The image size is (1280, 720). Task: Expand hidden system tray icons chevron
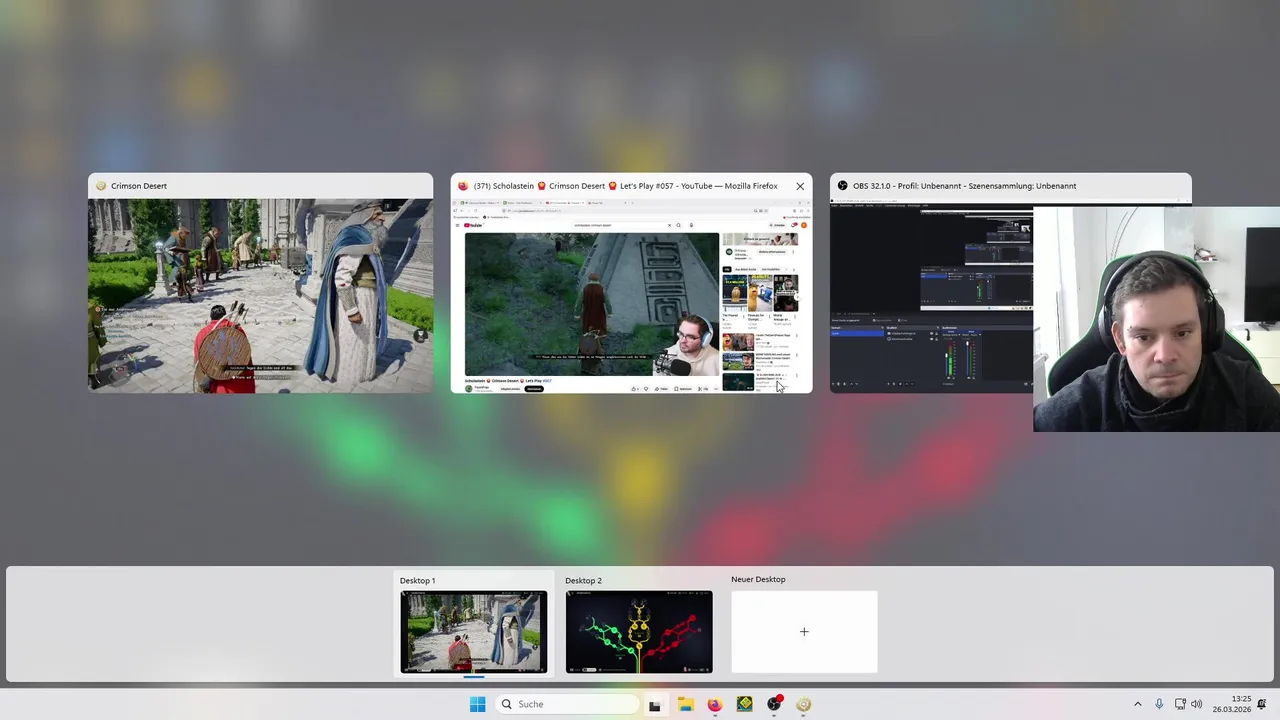click(1137, 704)
